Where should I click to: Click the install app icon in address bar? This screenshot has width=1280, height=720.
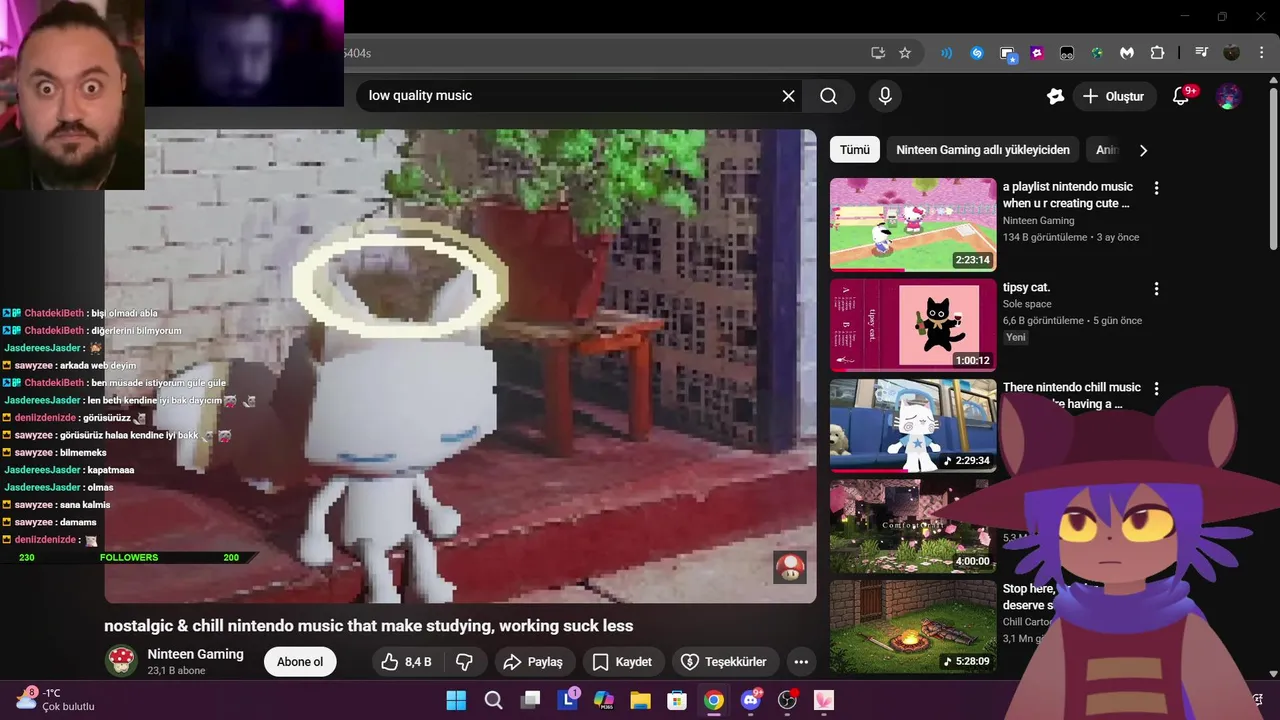[x=878, y=53]
